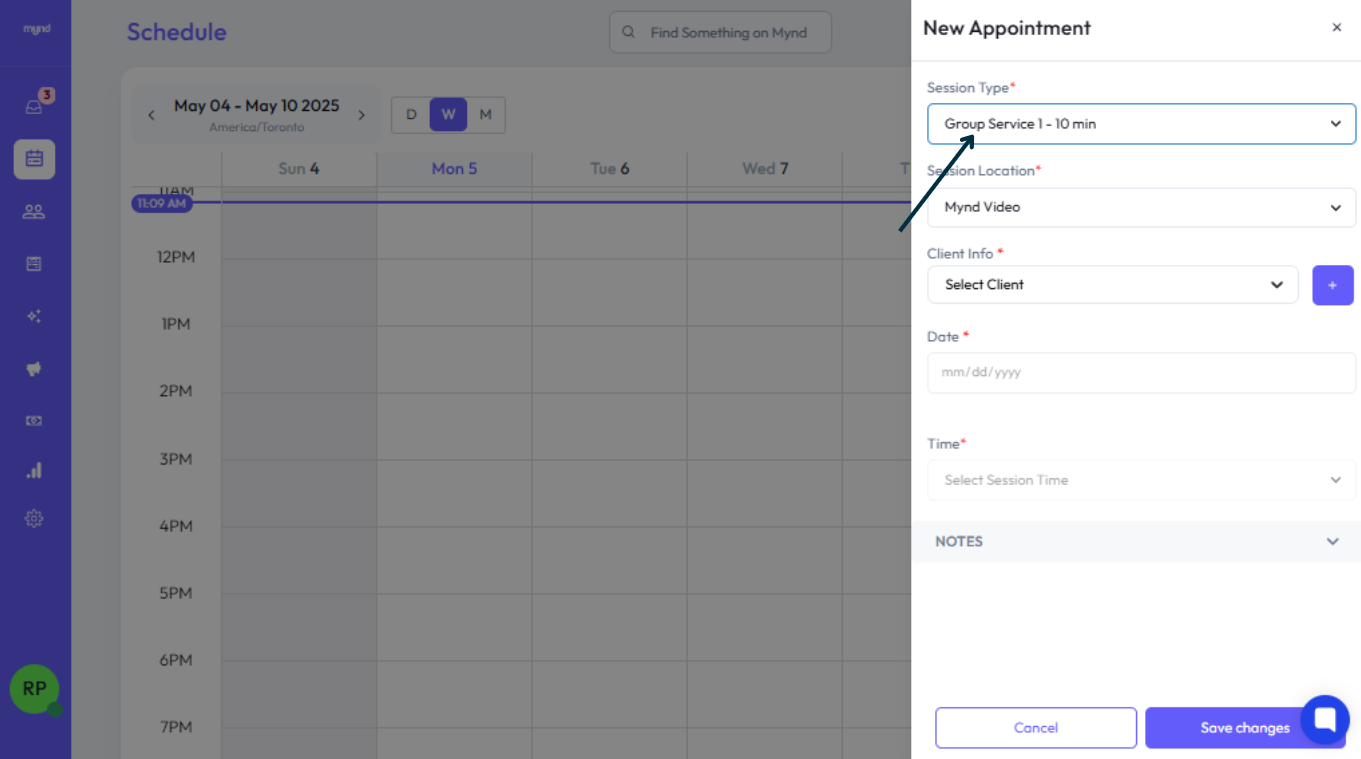This screenshot has height=759, width=1361.
Task: Switch calendar to Month view
Action: pos(486,115)
